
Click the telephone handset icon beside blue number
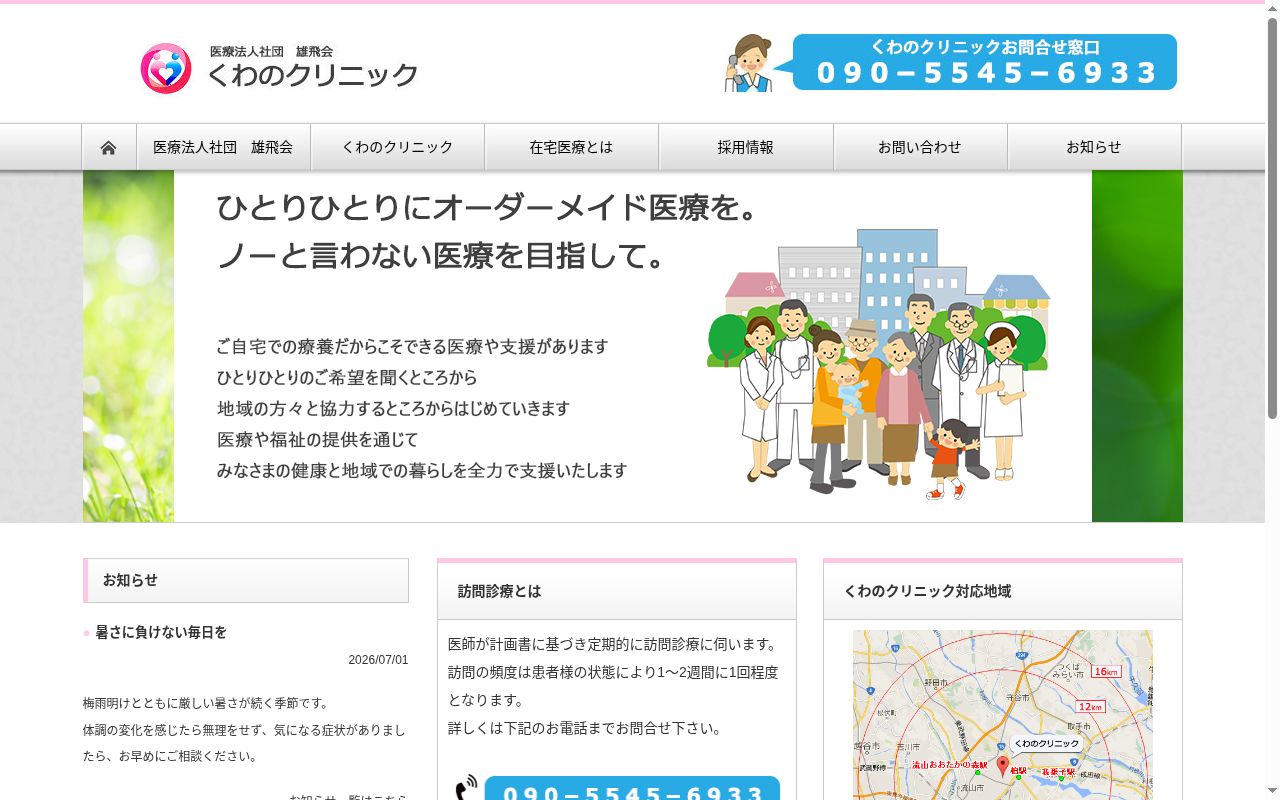466,787
